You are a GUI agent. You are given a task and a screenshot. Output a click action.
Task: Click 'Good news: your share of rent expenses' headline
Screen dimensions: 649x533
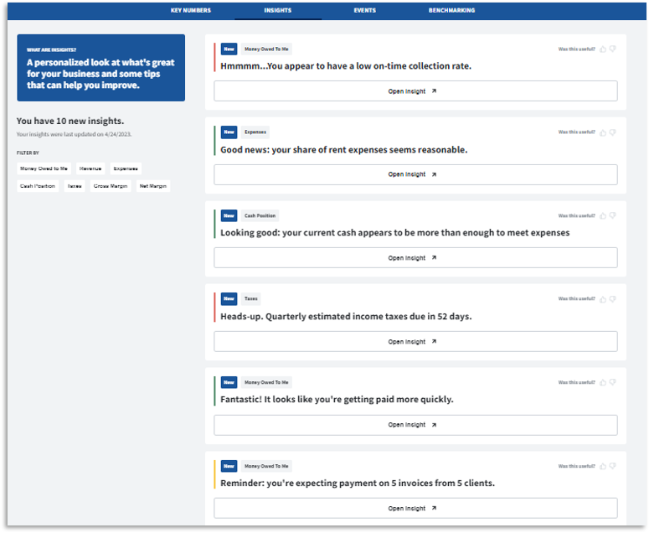point(344,150)
